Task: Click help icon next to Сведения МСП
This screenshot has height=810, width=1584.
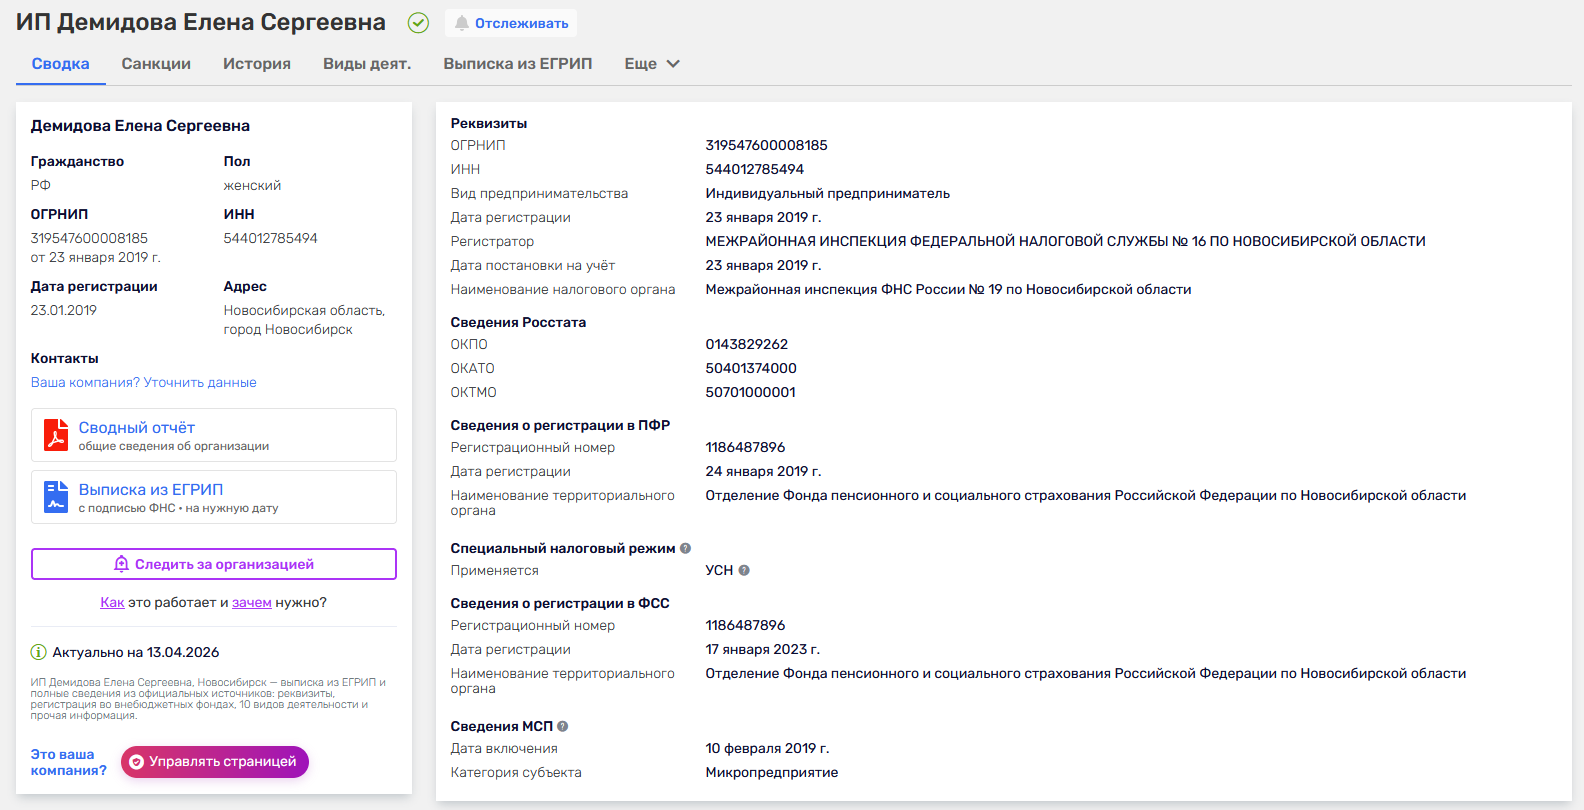Action: 563,726
